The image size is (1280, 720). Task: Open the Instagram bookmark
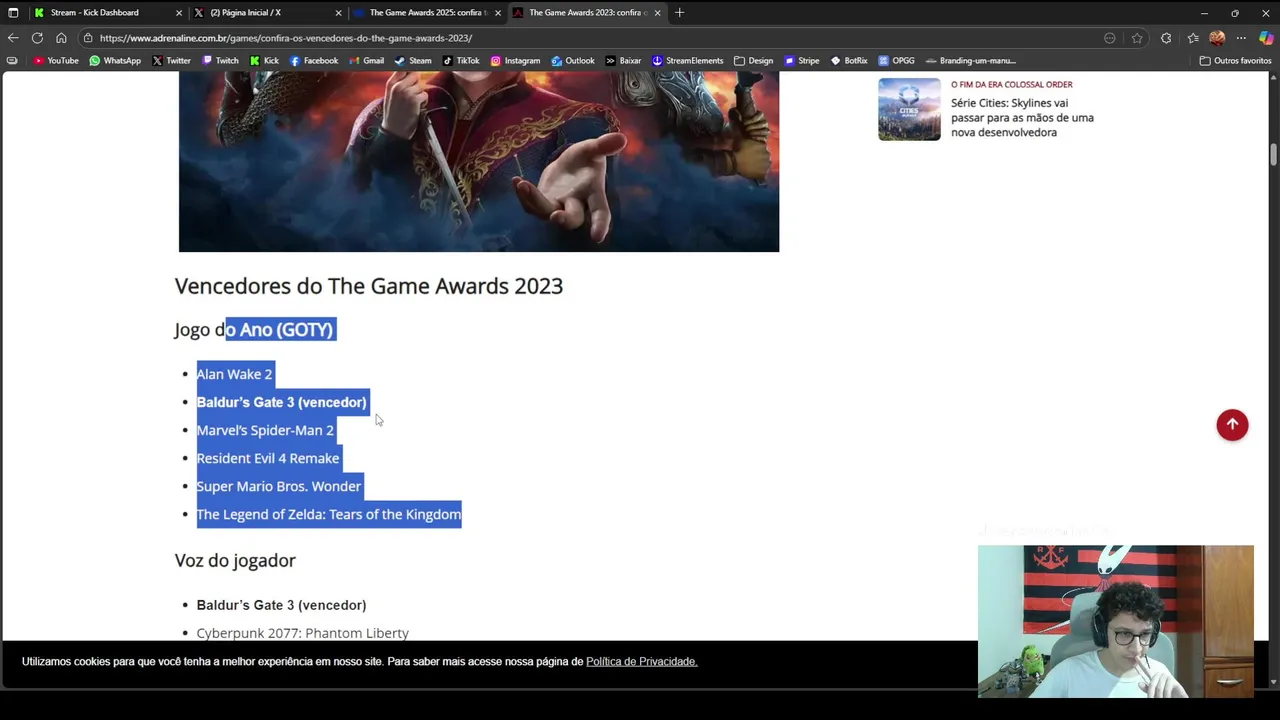pyautogui.click(x=516, y=61)
